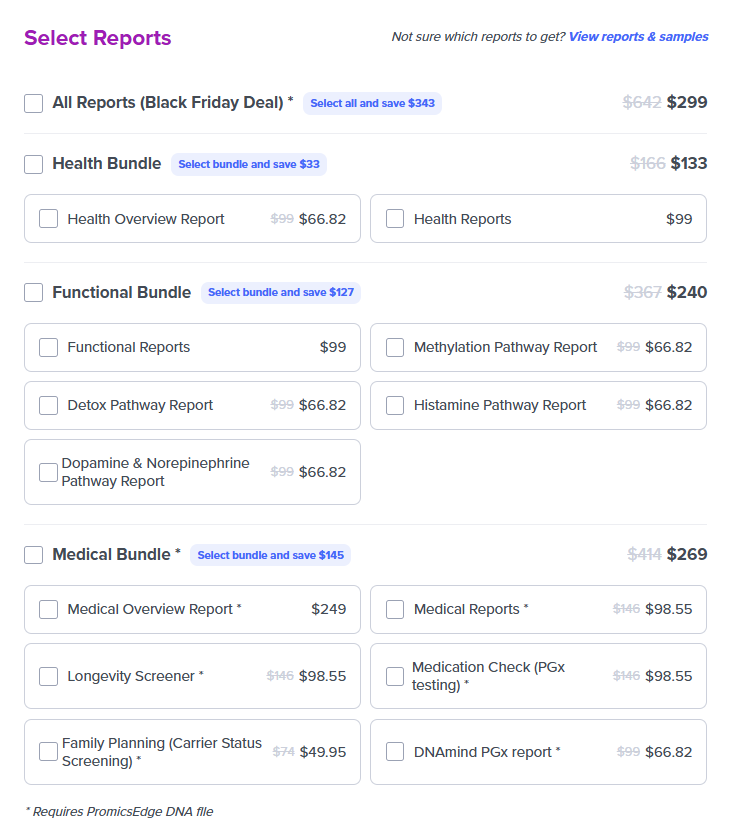Enable the Functional Reports checkbox
This screenshot has width=738, height=829.
click(48, 347)
